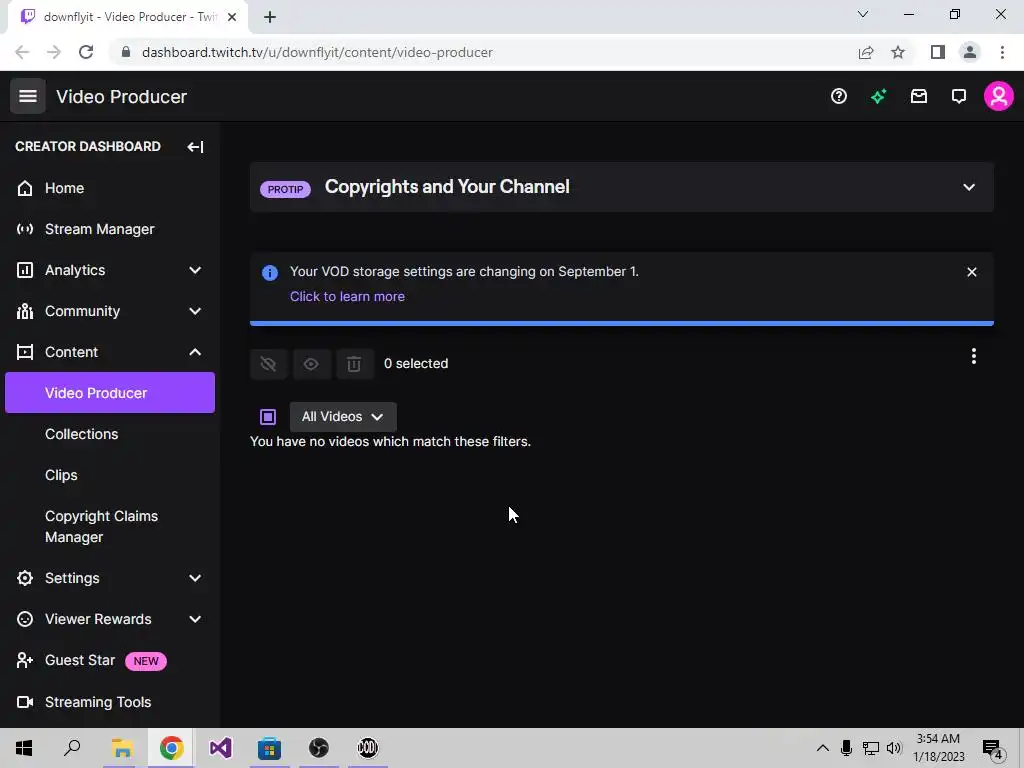Viewport: 1024px width, 768px height.
Task: Select Video Producer in sidebar
Action: pyautogui.click(x=110, y=392)
